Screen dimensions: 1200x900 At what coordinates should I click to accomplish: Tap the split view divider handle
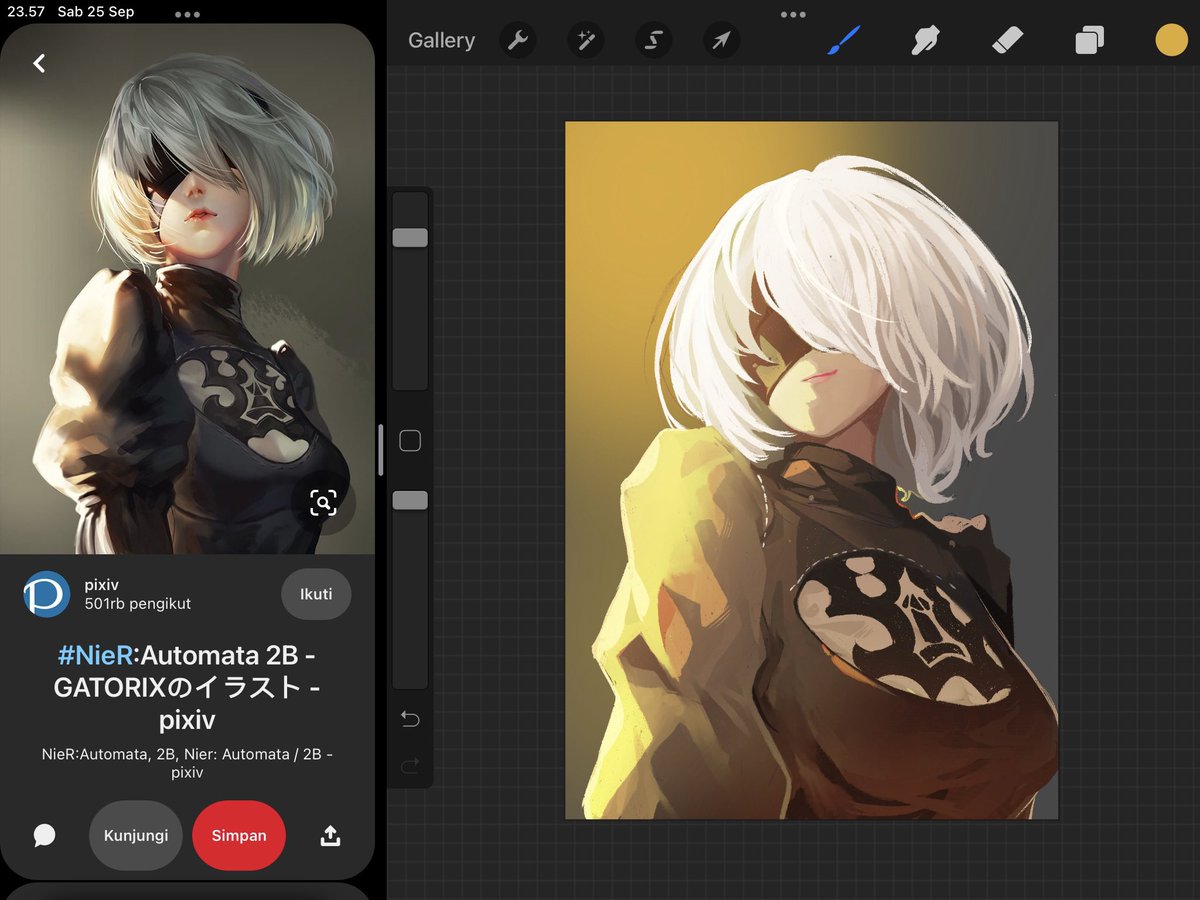pos(380,450)
